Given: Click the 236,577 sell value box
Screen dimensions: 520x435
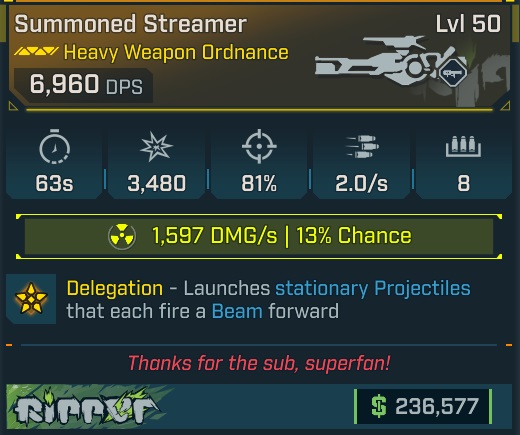Looking at the screenshot, I should tap(423, 407).
